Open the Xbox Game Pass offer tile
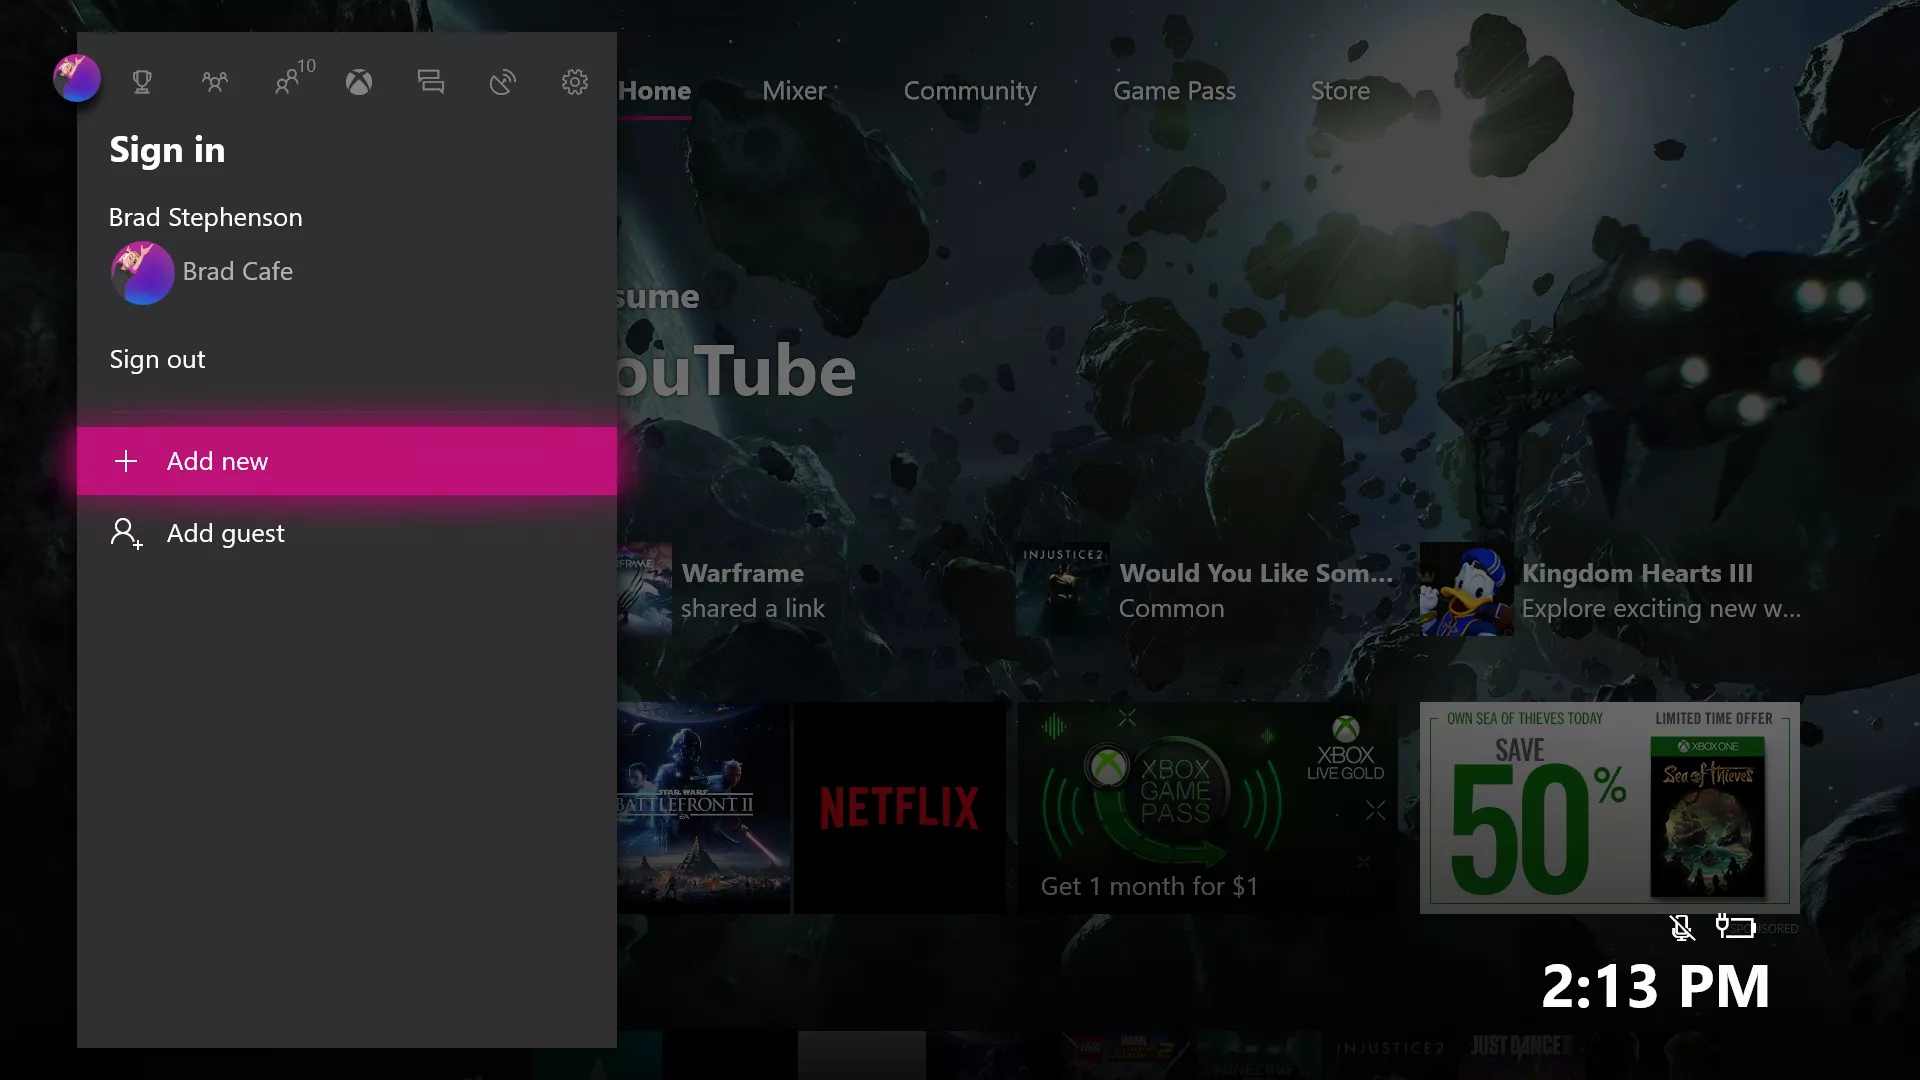1920x1080 pixels. 1206,807
